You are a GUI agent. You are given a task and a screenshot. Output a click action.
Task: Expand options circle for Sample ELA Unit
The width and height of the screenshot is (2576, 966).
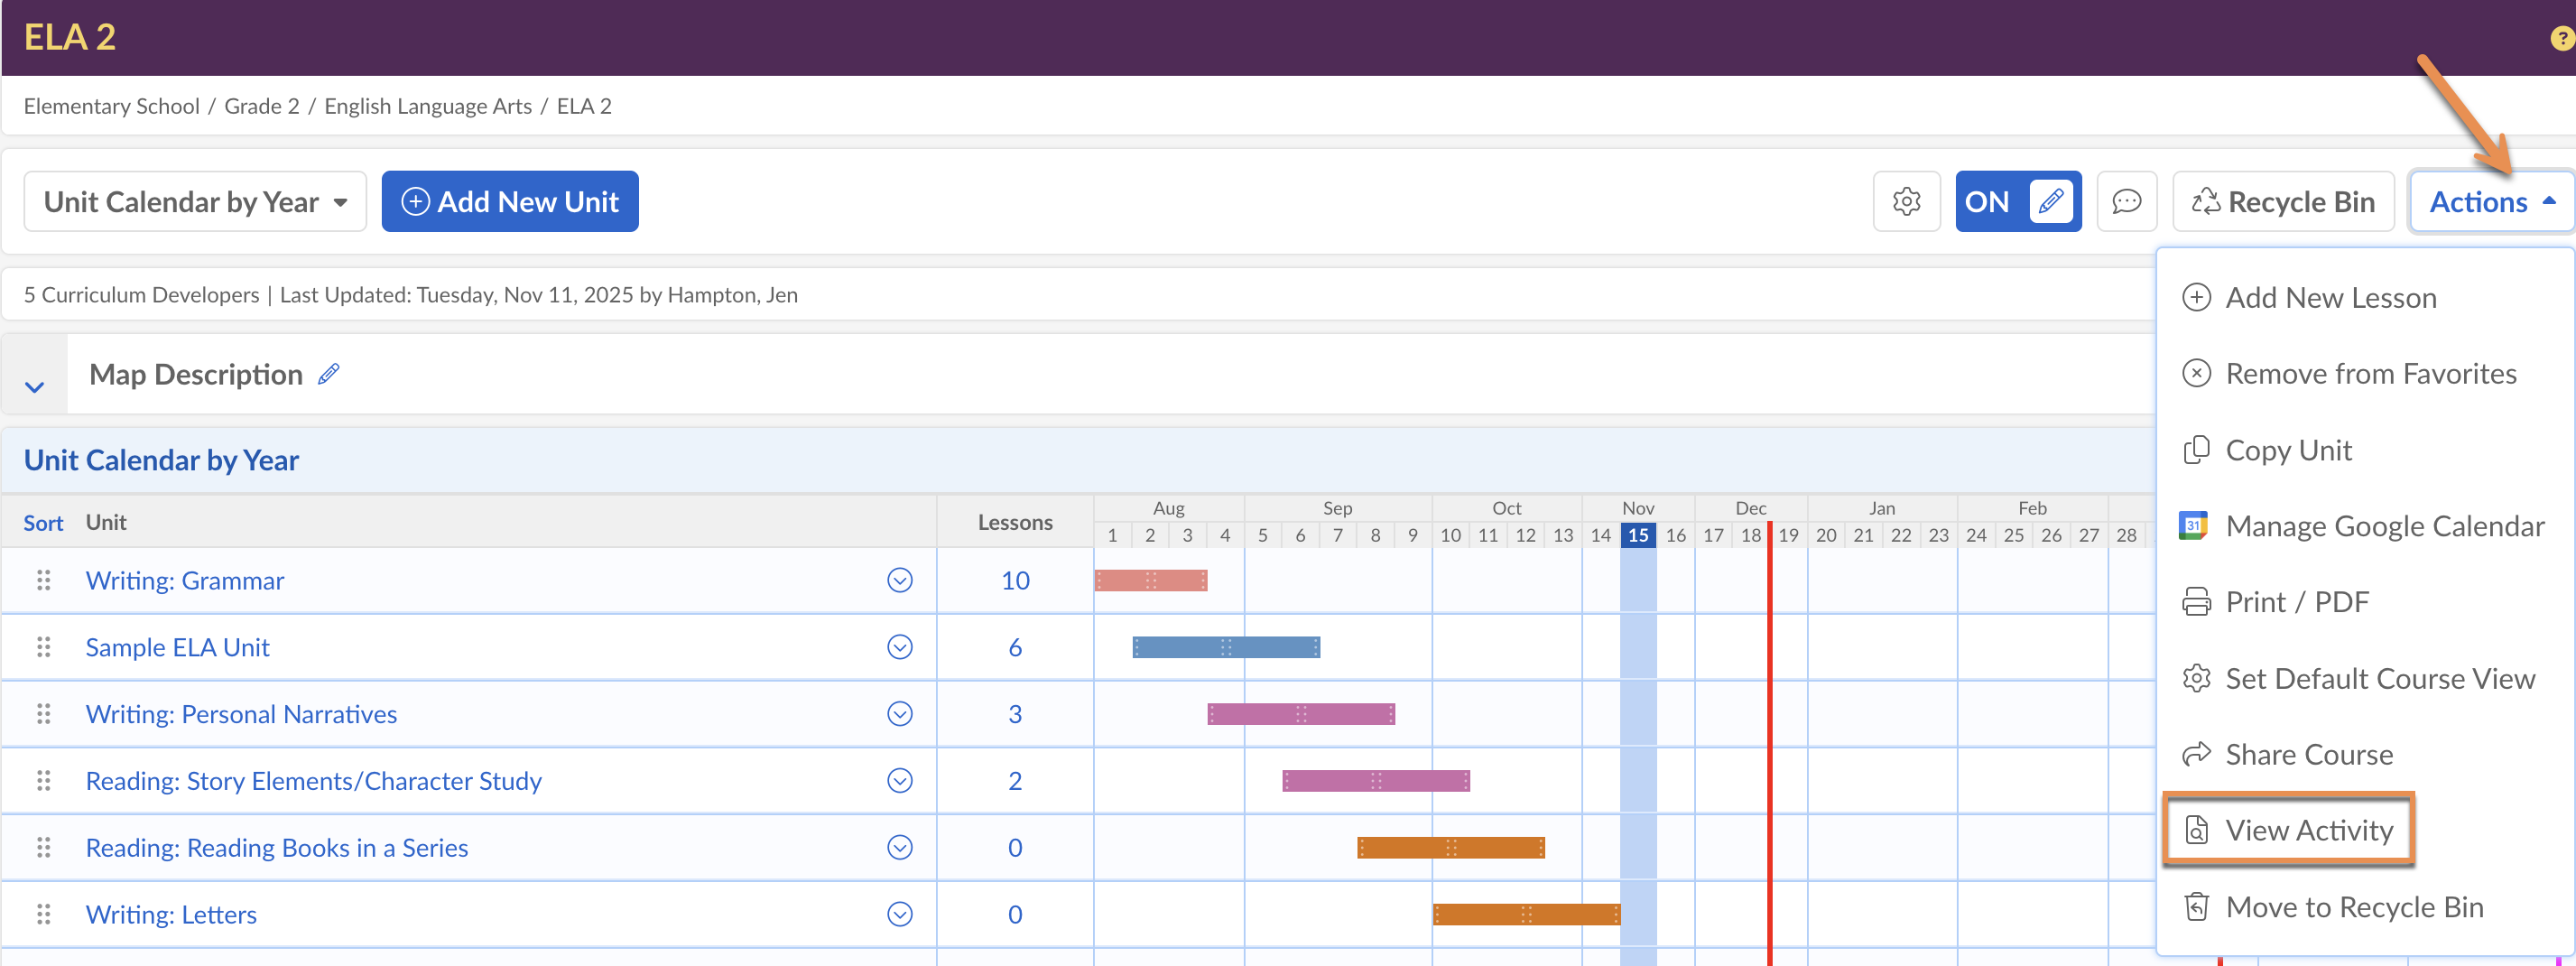click(899, 647)
